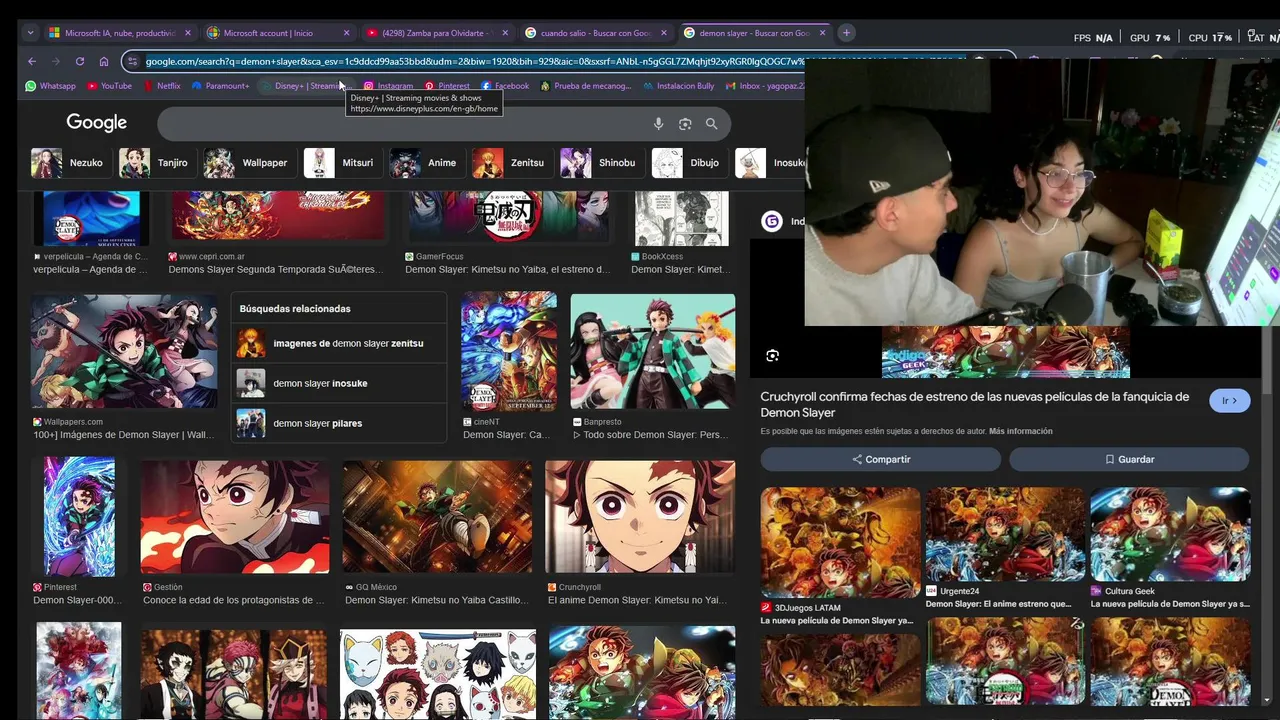Click the browser back arrow
This screenshot has height=720, width=1280.
(31, 61)
